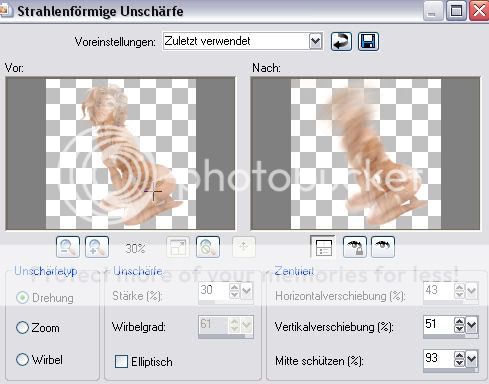The height and width of the screenshot is (384, 489).
Task: Toggle the show/hide previews icon
Action: click(323, 247)
